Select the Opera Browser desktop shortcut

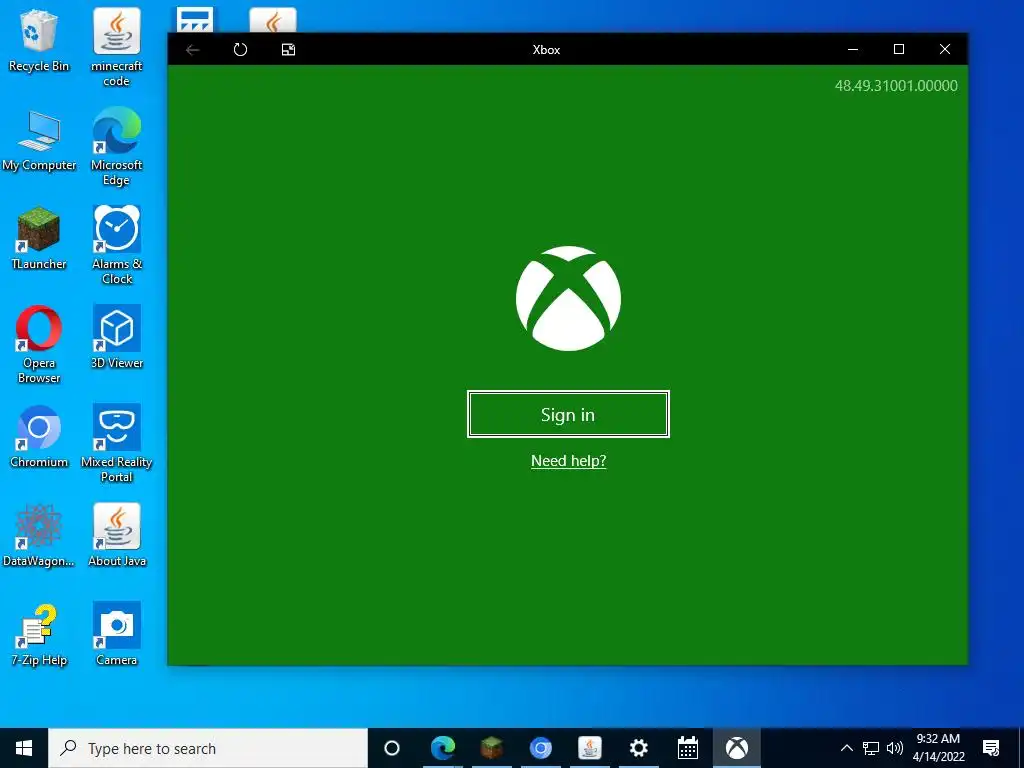[39, 345]
